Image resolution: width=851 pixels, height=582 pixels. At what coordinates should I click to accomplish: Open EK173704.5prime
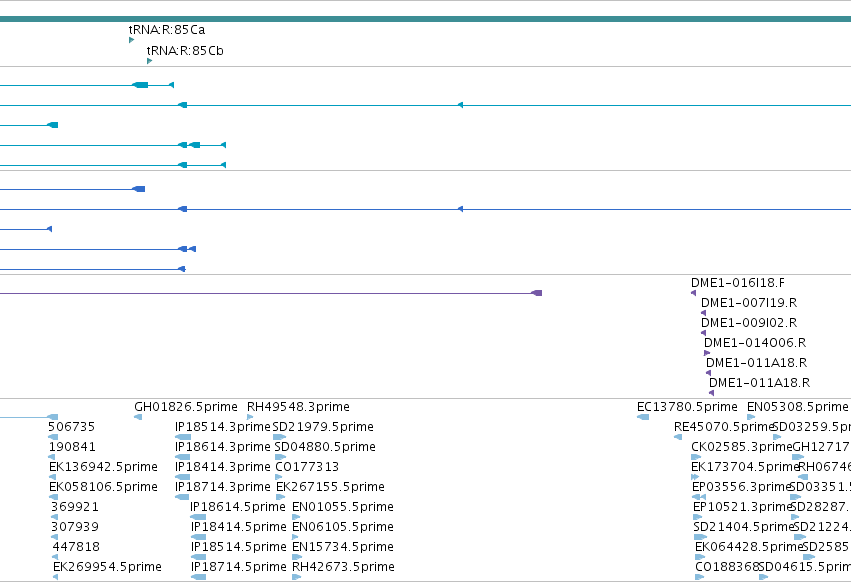pos(745,467)
